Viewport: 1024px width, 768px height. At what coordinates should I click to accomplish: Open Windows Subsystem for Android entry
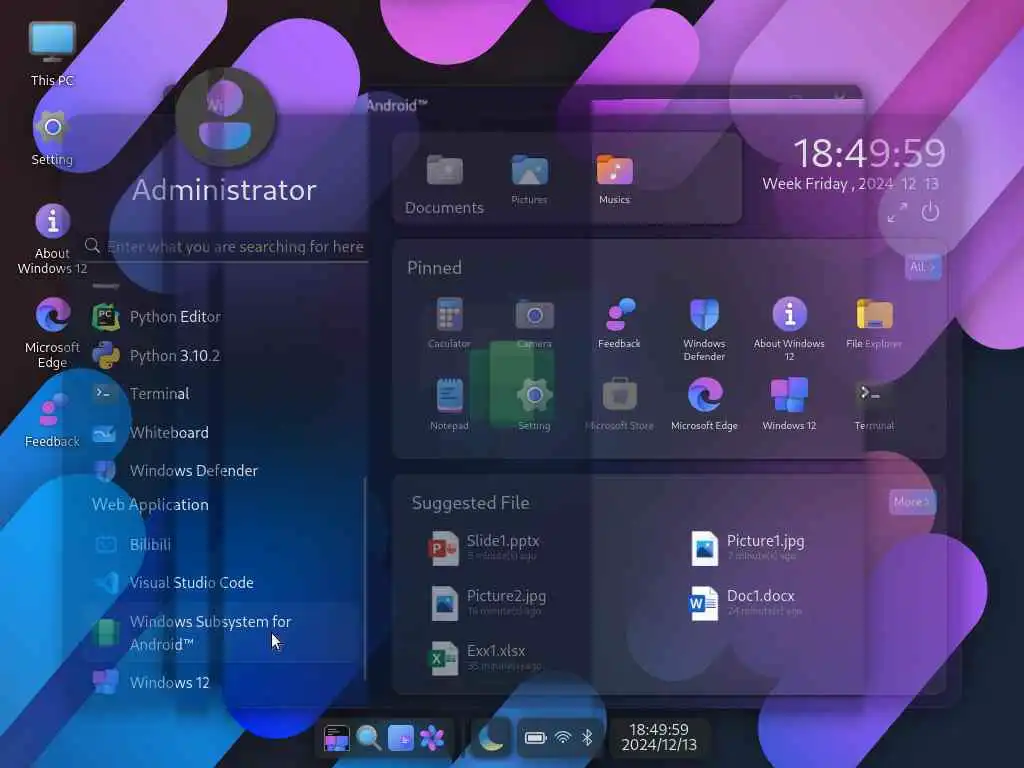click(x=222, y=633)
